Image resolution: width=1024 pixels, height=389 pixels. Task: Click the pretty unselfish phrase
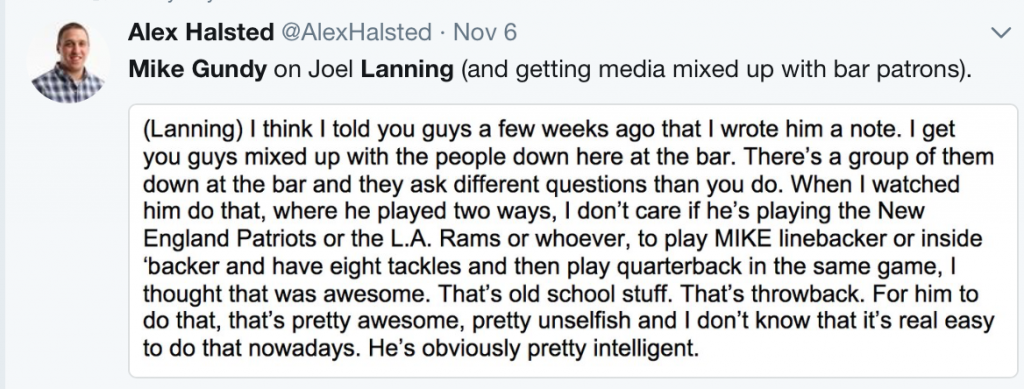point(655,321)
